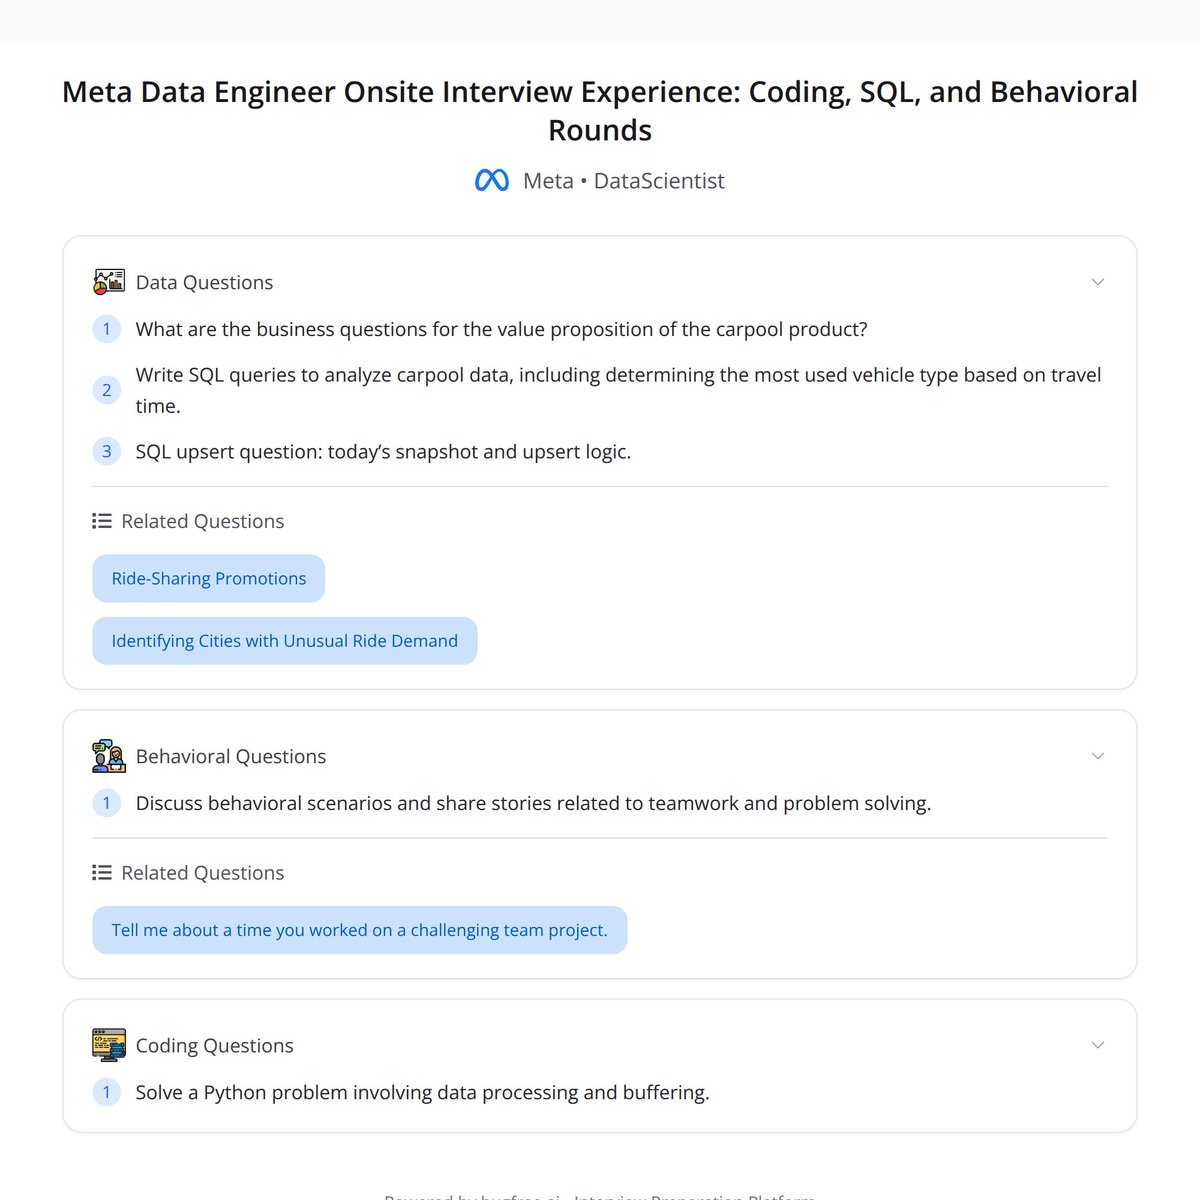Click the Behavioral Questions people icon
Viewport: 1200px width, 1200px height.
pos(109,756)
